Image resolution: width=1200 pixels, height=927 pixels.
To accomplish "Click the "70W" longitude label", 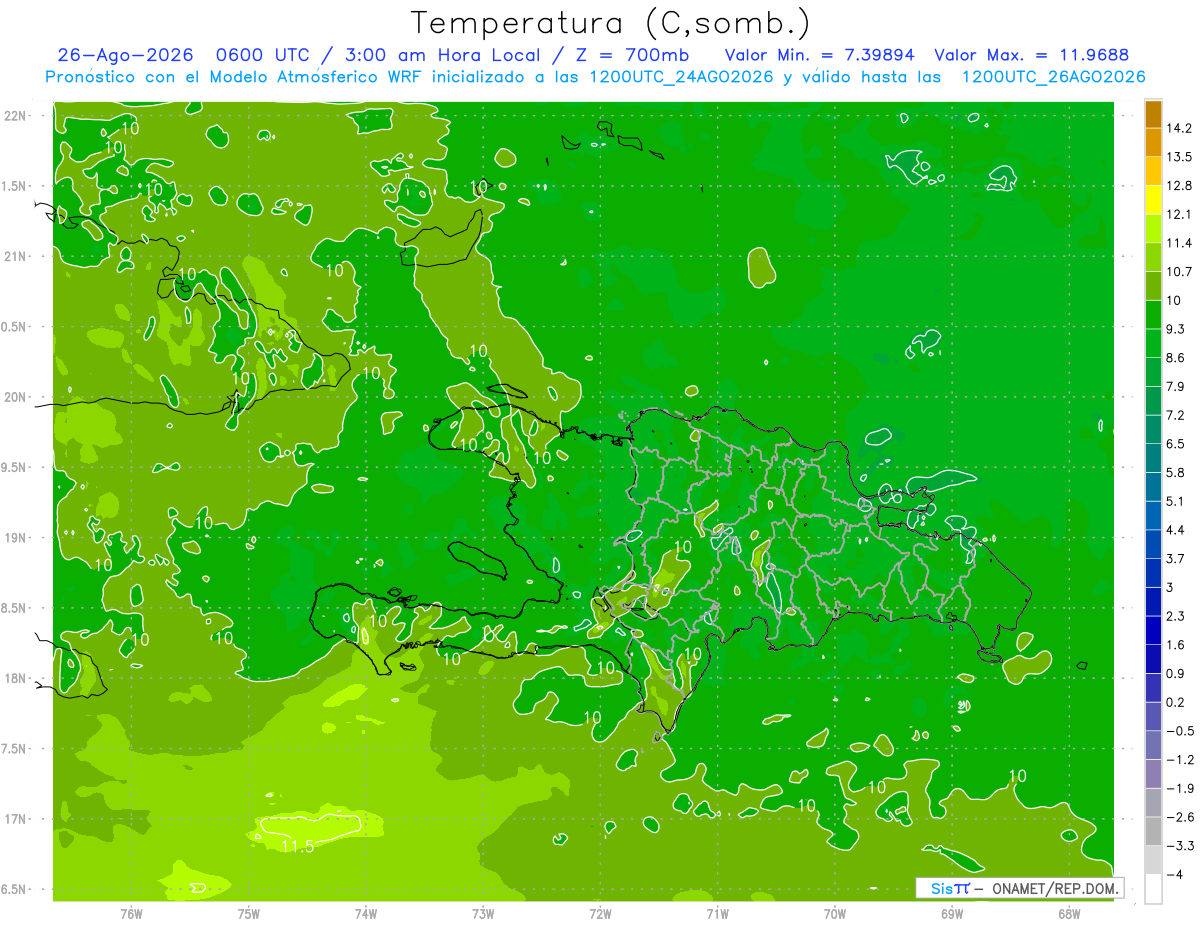I will point(834,913).
